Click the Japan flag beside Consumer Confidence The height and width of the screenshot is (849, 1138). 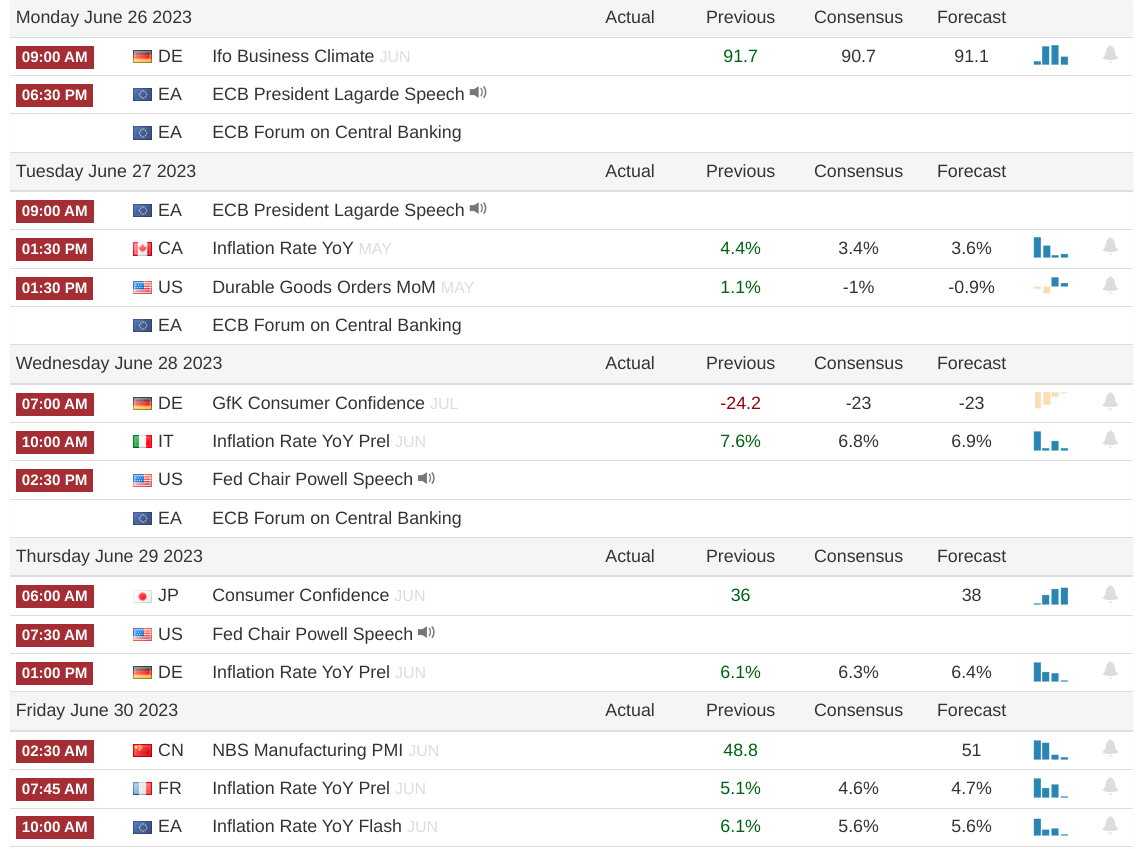[142, 596]
